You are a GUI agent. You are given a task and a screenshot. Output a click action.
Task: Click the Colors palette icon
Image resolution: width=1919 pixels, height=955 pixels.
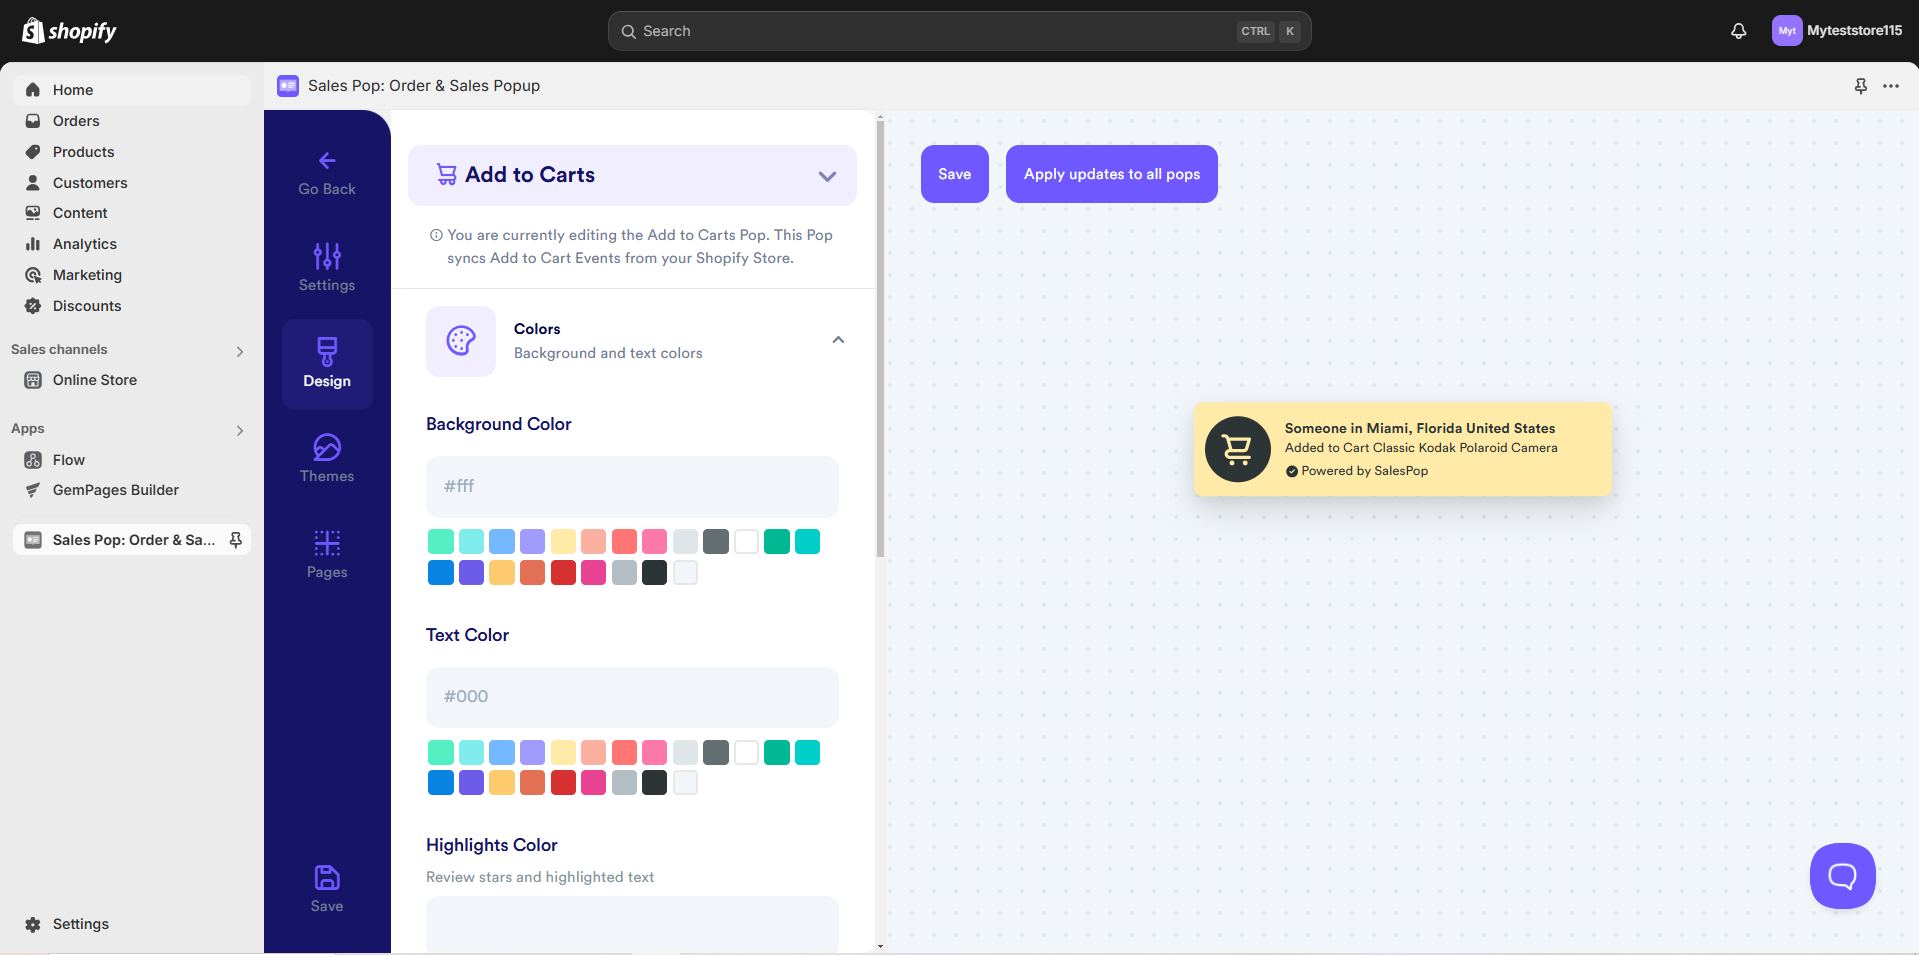[x=461, y=341]
